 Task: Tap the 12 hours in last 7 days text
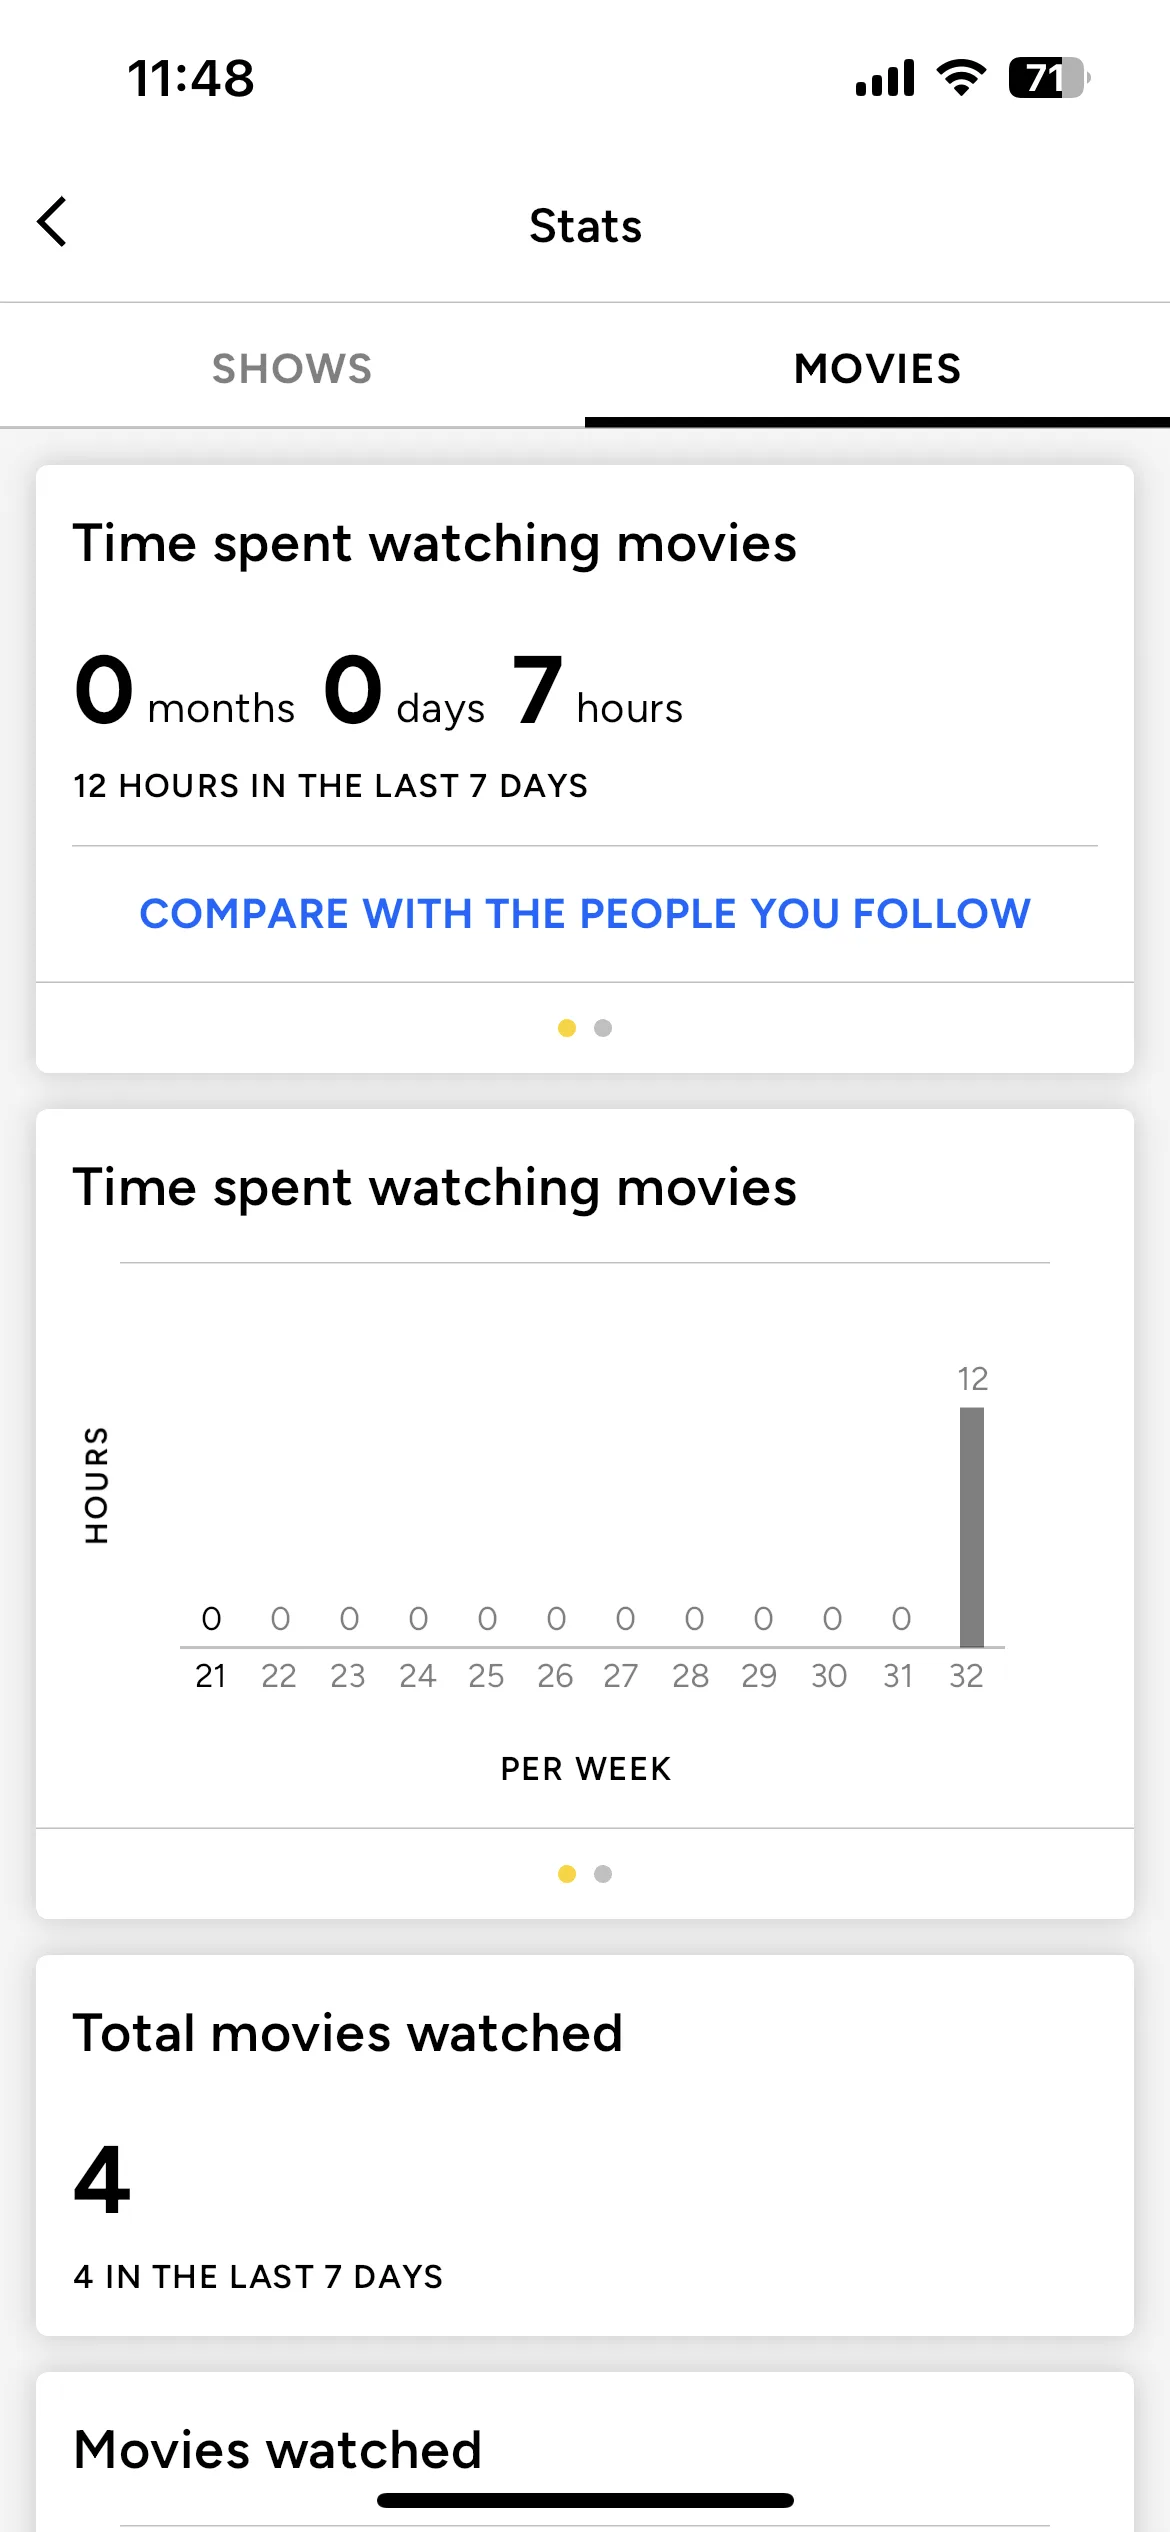point(330,786)
